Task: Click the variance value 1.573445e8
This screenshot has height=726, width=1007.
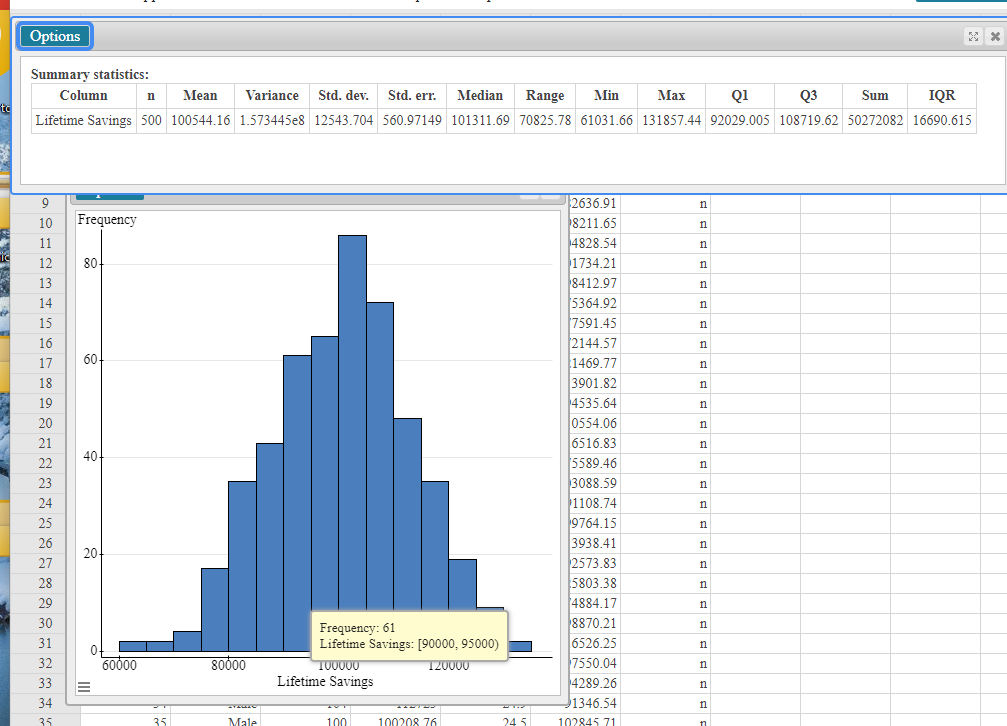Action: (272, 120)
